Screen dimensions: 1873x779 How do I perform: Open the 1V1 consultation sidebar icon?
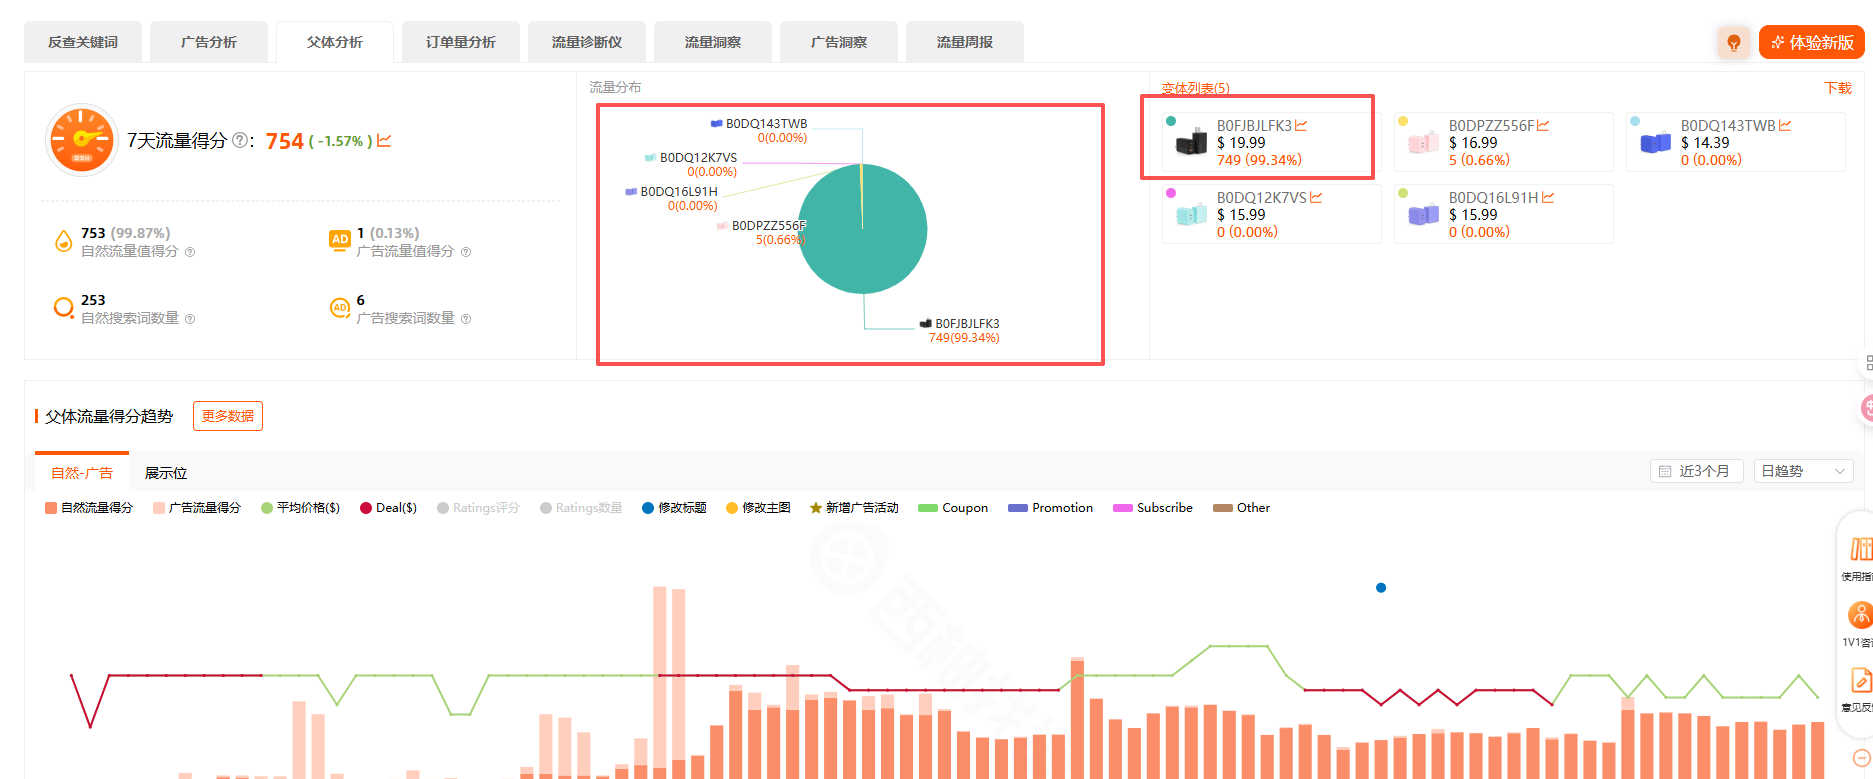point(1859,615)
